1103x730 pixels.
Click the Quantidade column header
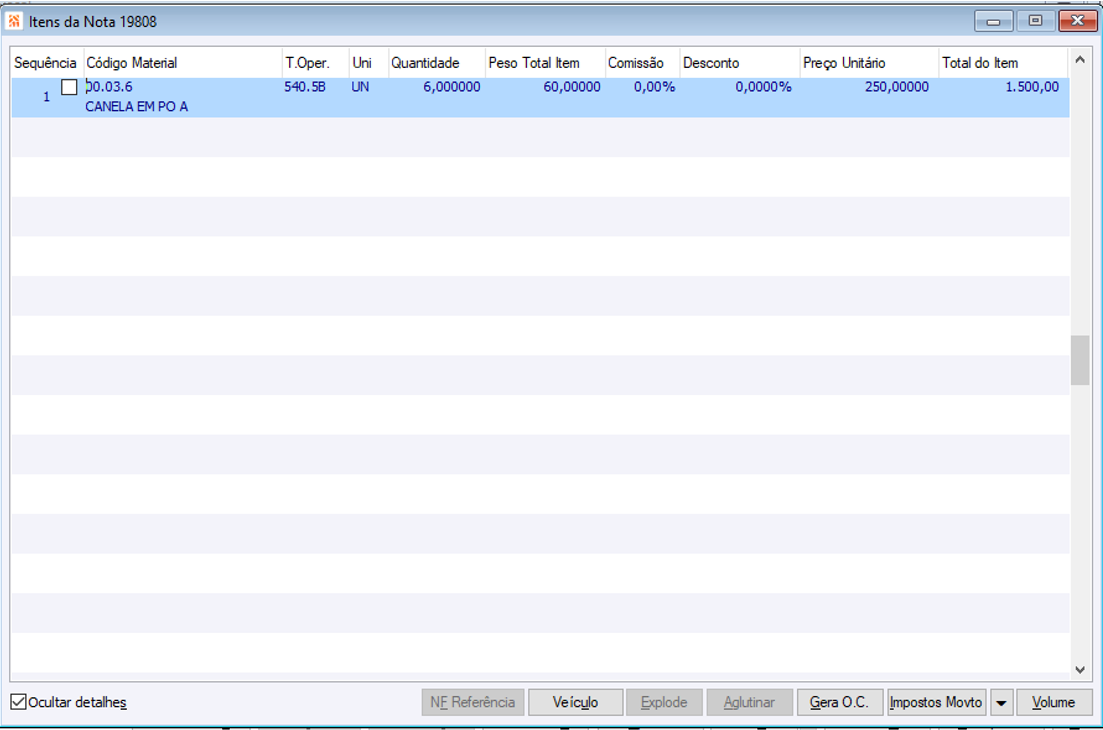[437, 63]
